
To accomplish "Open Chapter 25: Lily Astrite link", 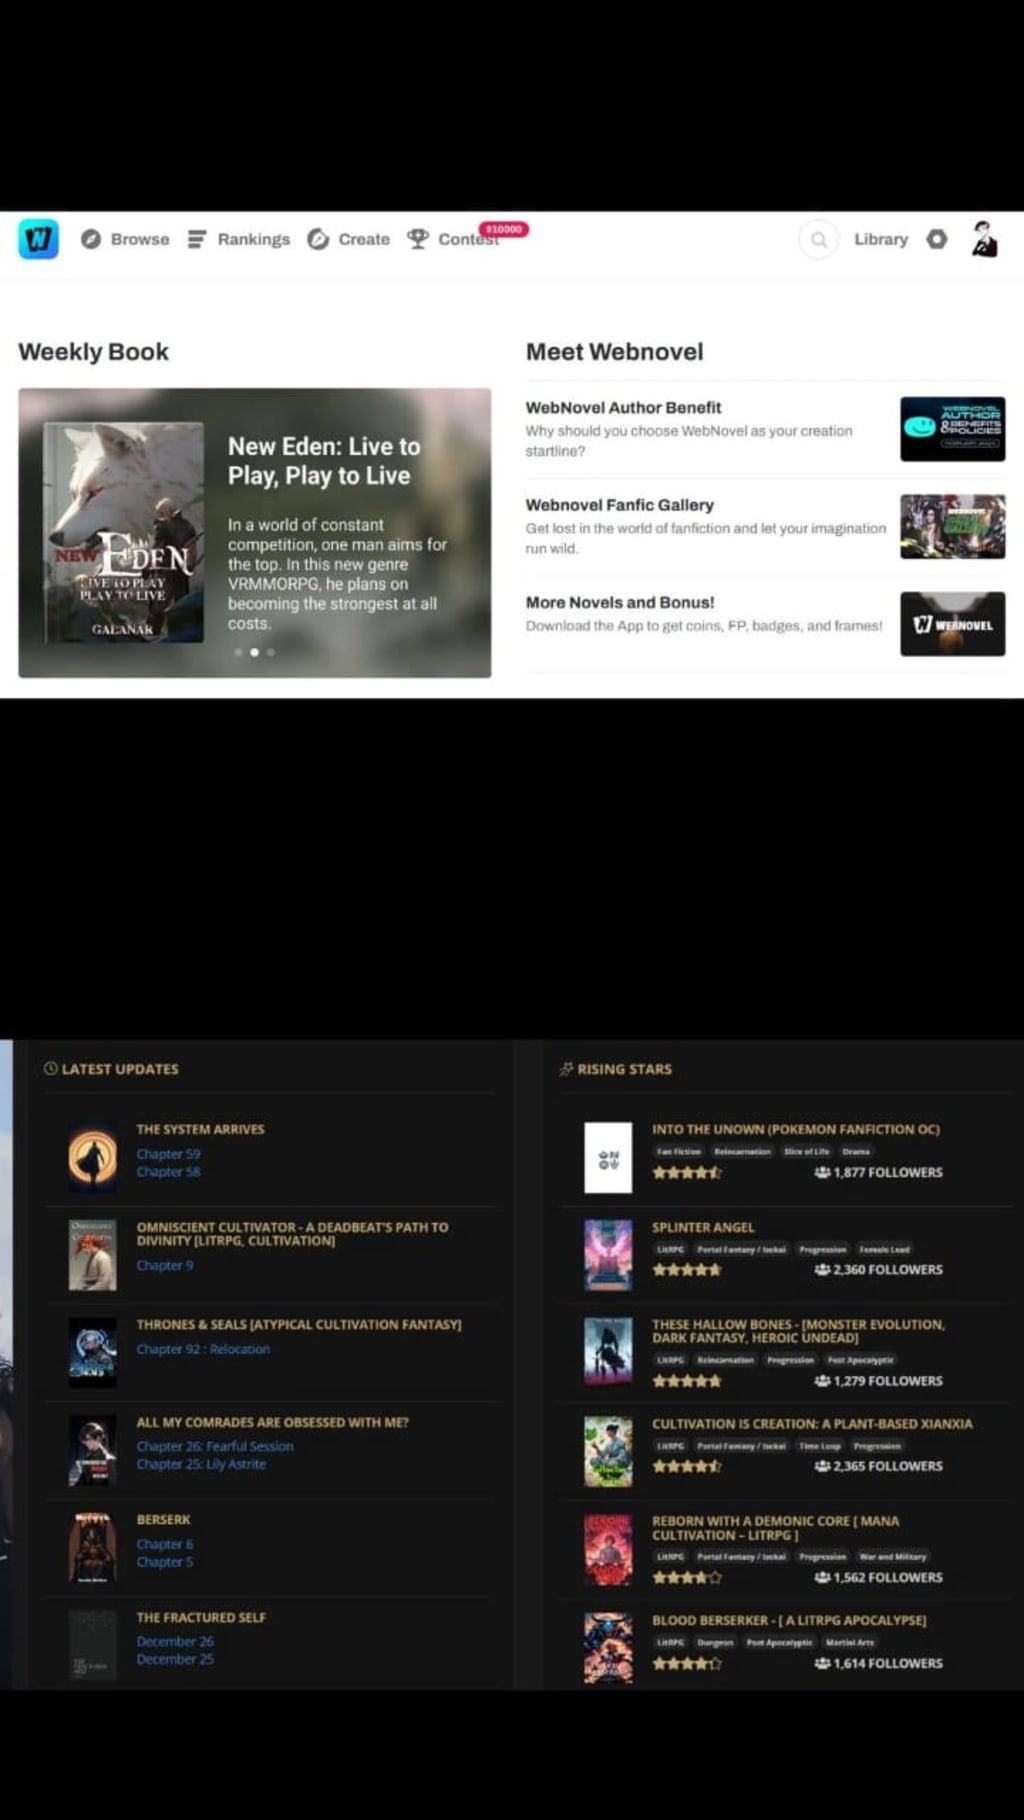I will pos(201,1464).
